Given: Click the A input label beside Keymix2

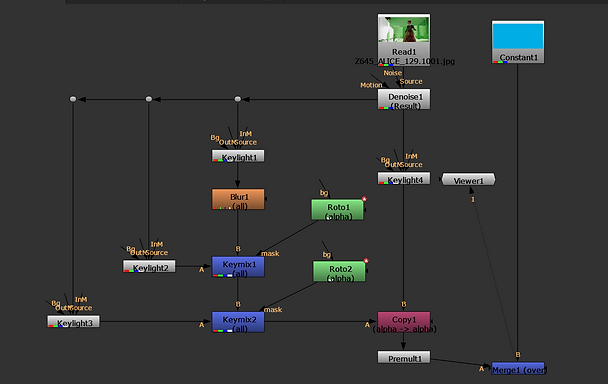Looking at the screenshot, I should [x=201, y=325].
